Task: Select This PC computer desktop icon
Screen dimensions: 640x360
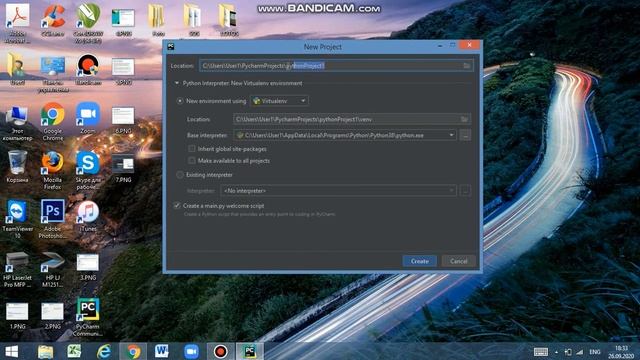Action: [18, 123]
